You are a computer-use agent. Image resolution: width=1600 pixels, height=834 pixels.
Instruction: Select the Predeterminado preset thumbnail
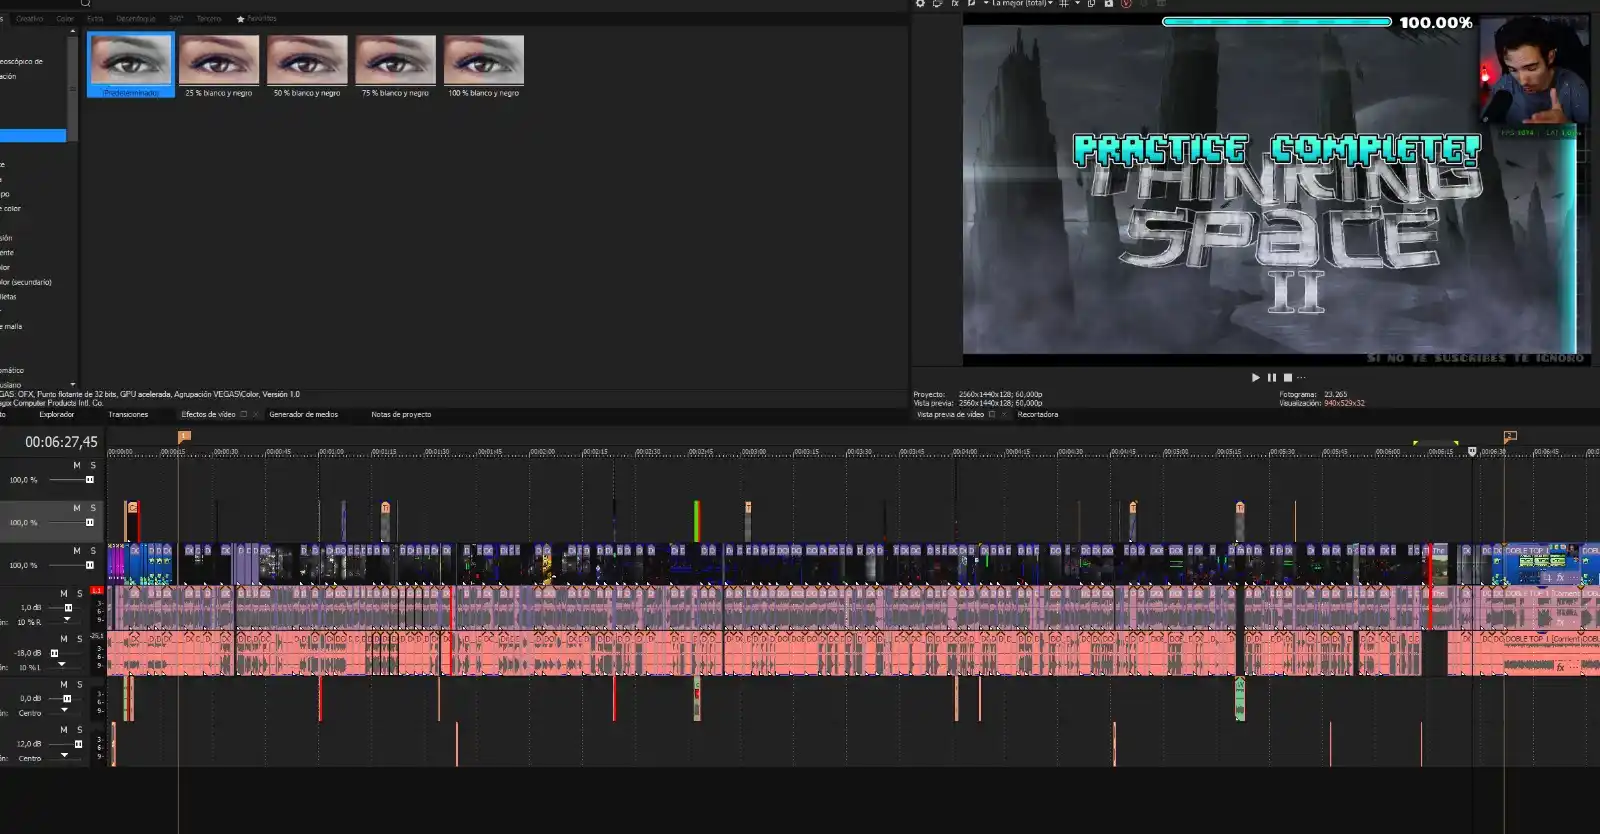(x=131, y=64)
